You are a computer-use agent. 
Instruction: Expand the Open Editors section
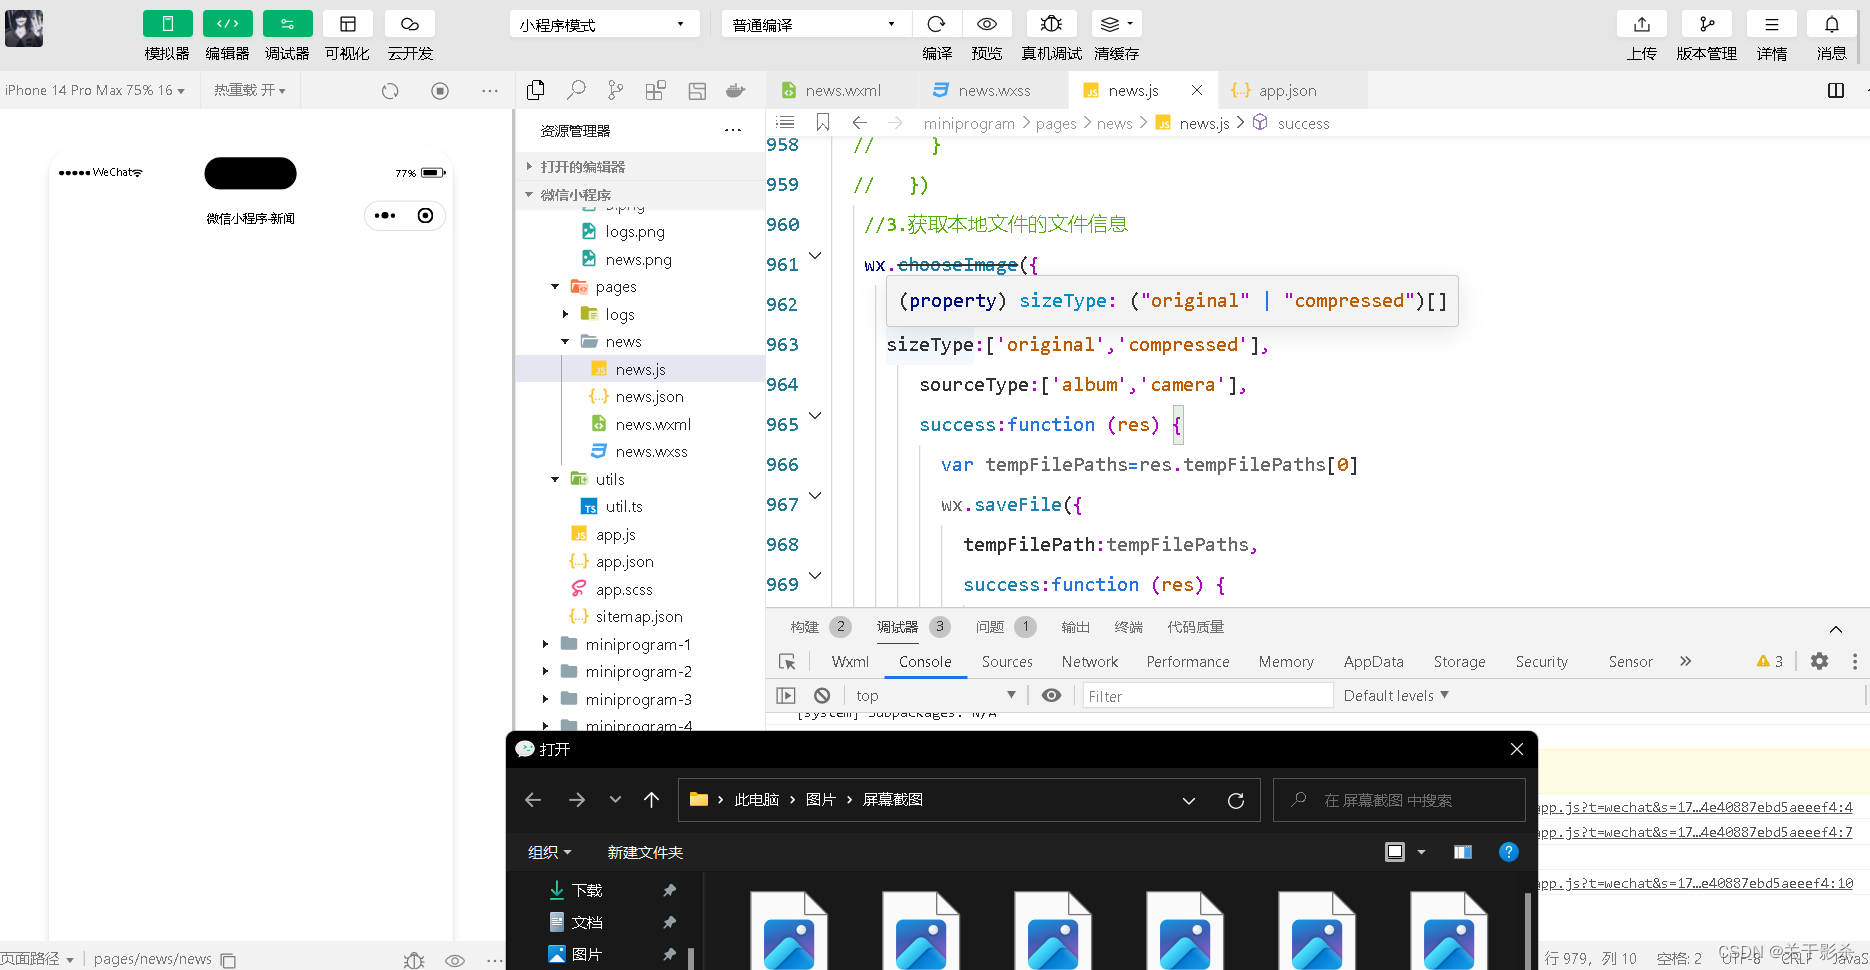(640, 167)
